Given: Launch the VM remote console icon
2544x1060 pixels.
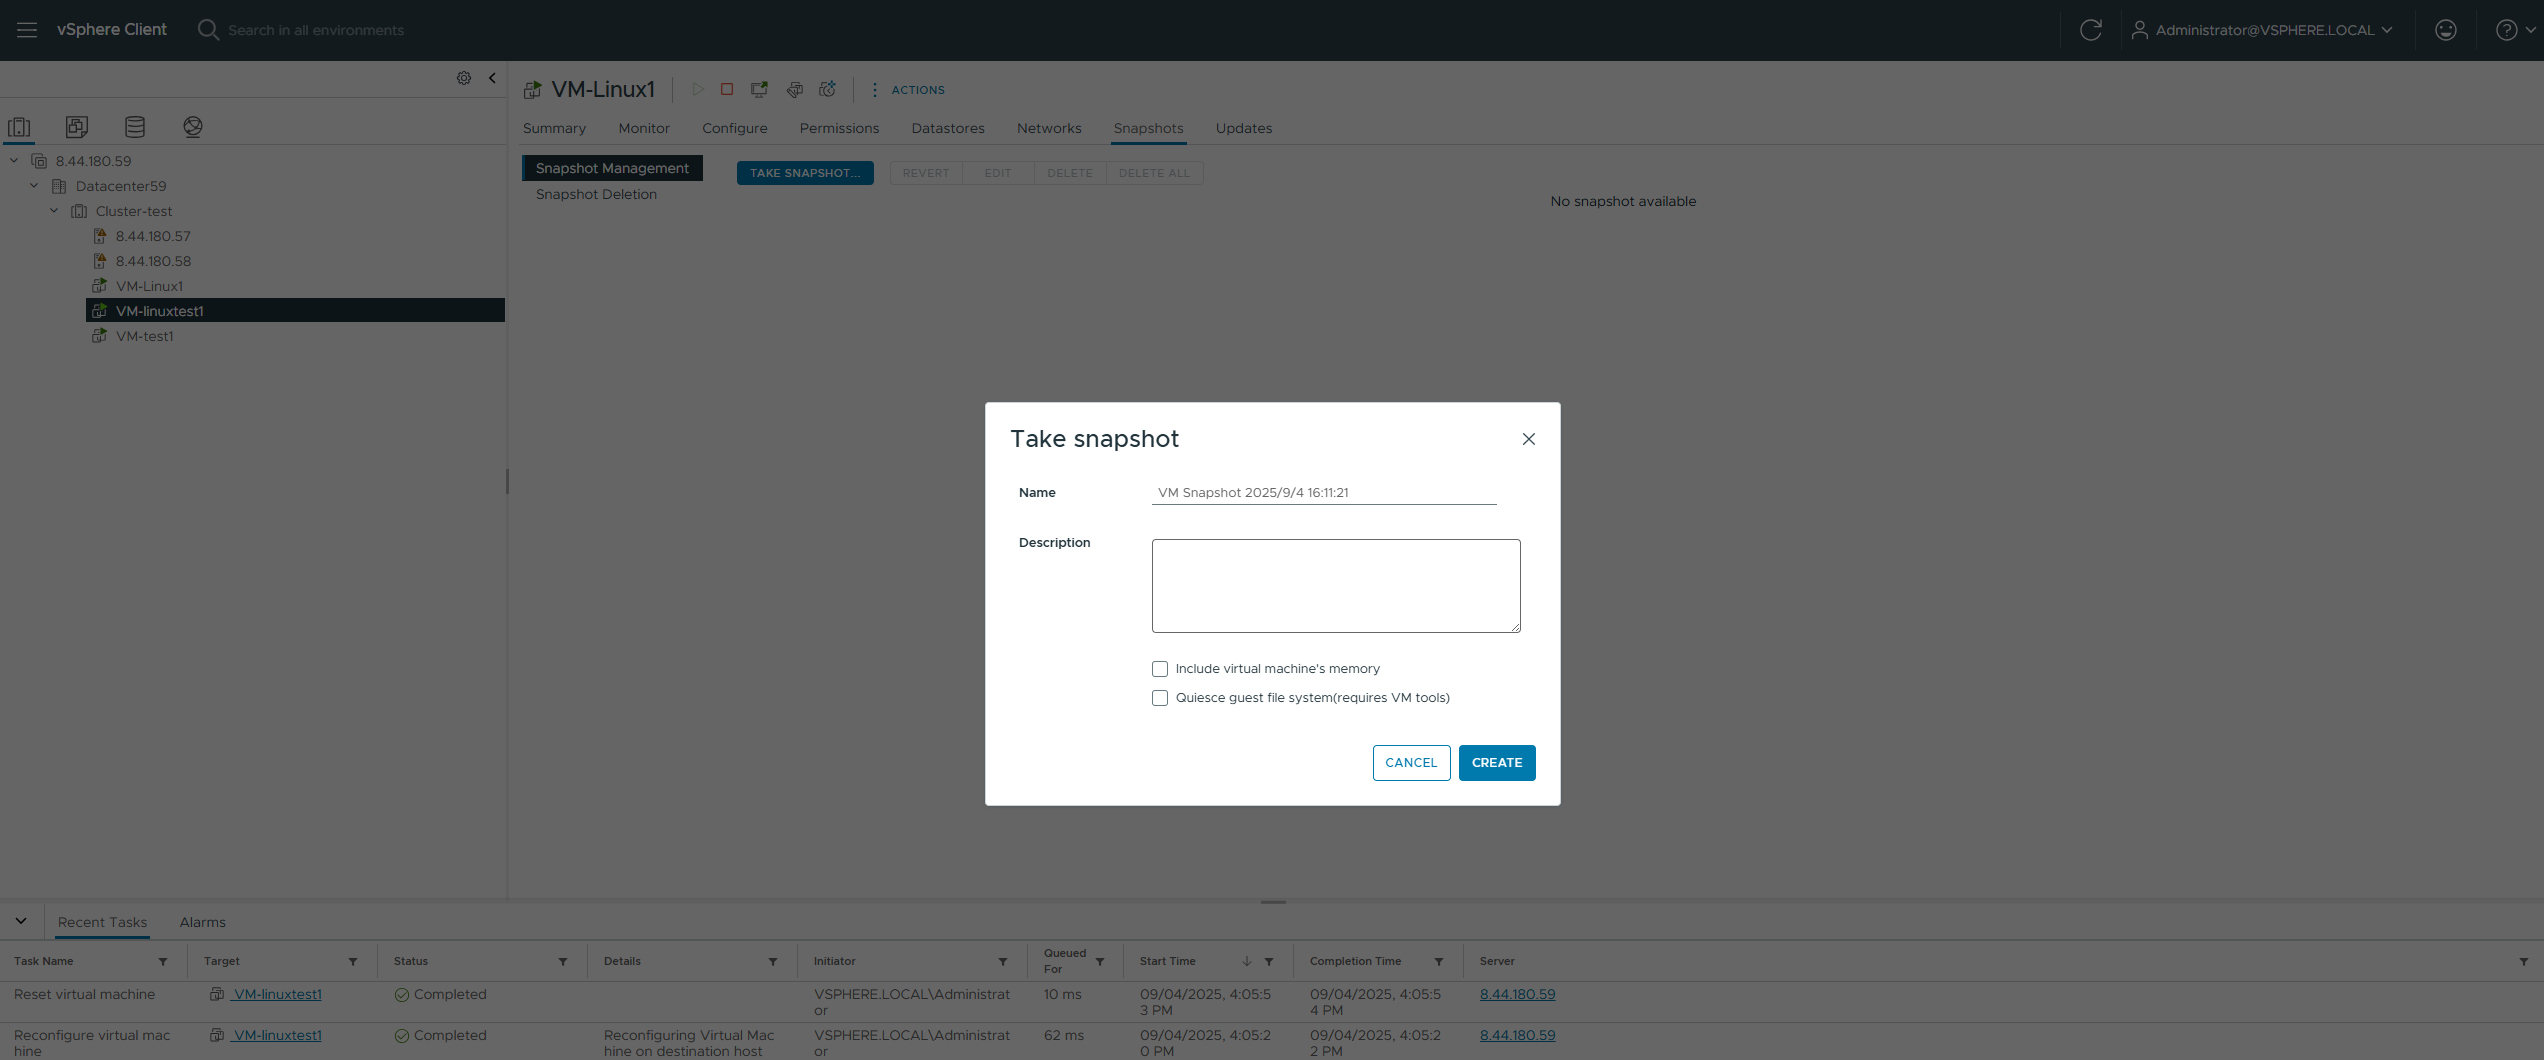Looking at the screenshot, I should pos(760,89).
